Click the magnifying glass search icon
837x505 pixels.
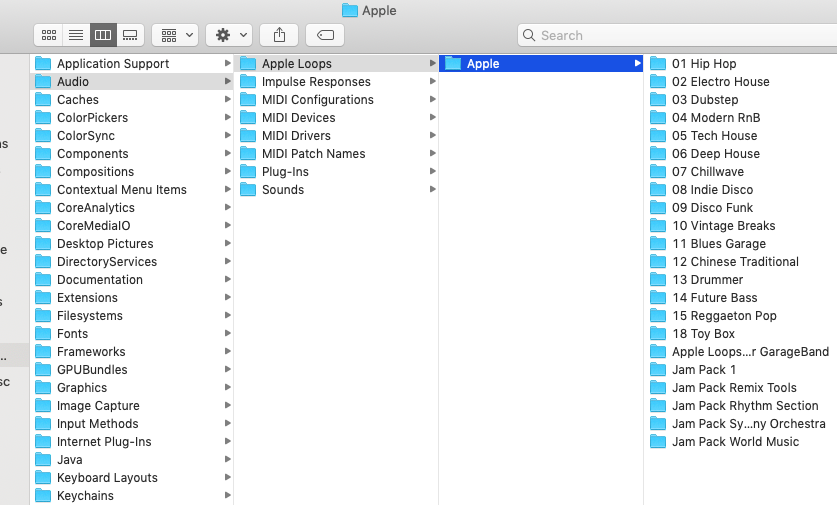(x=528, y=35)
